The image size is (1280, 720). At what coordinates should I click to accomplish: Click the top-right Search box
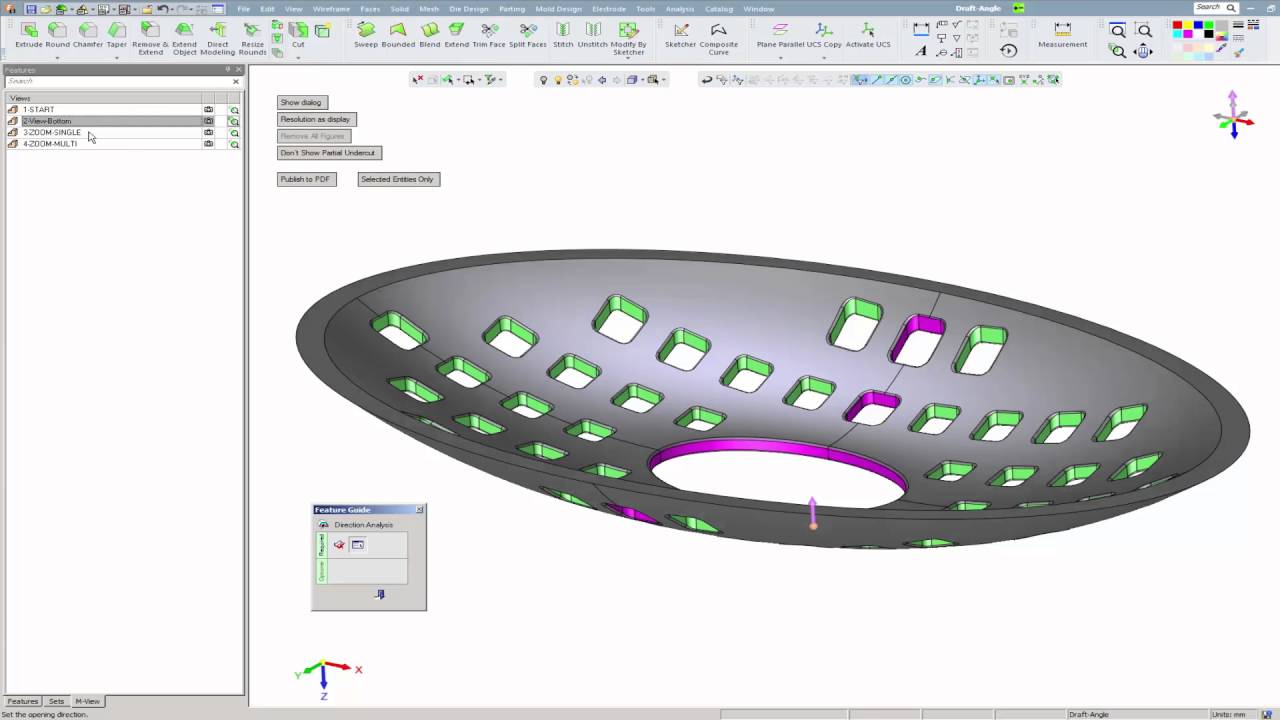1216,8
